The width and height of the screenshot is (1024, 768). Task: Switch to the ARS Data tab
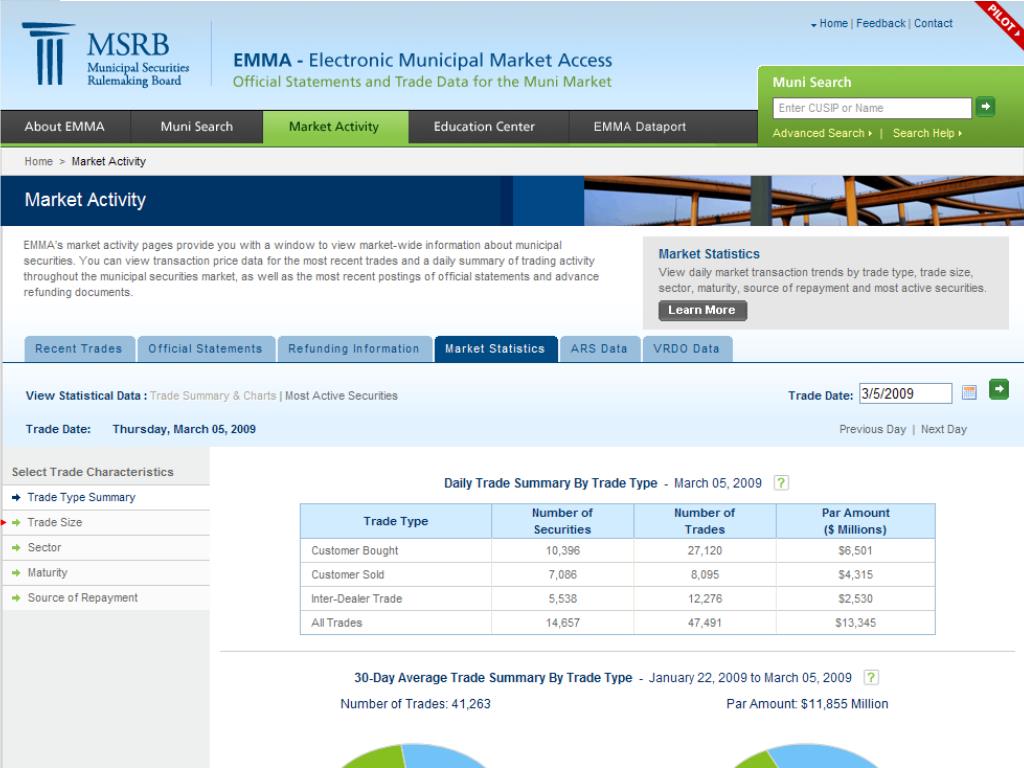pos(599,349)
